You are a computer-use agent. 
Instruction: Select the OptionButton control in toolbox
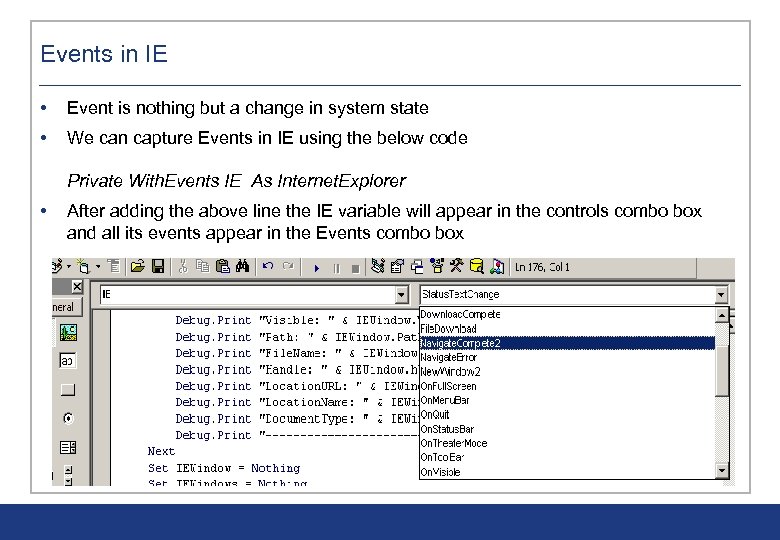[68, 419]
